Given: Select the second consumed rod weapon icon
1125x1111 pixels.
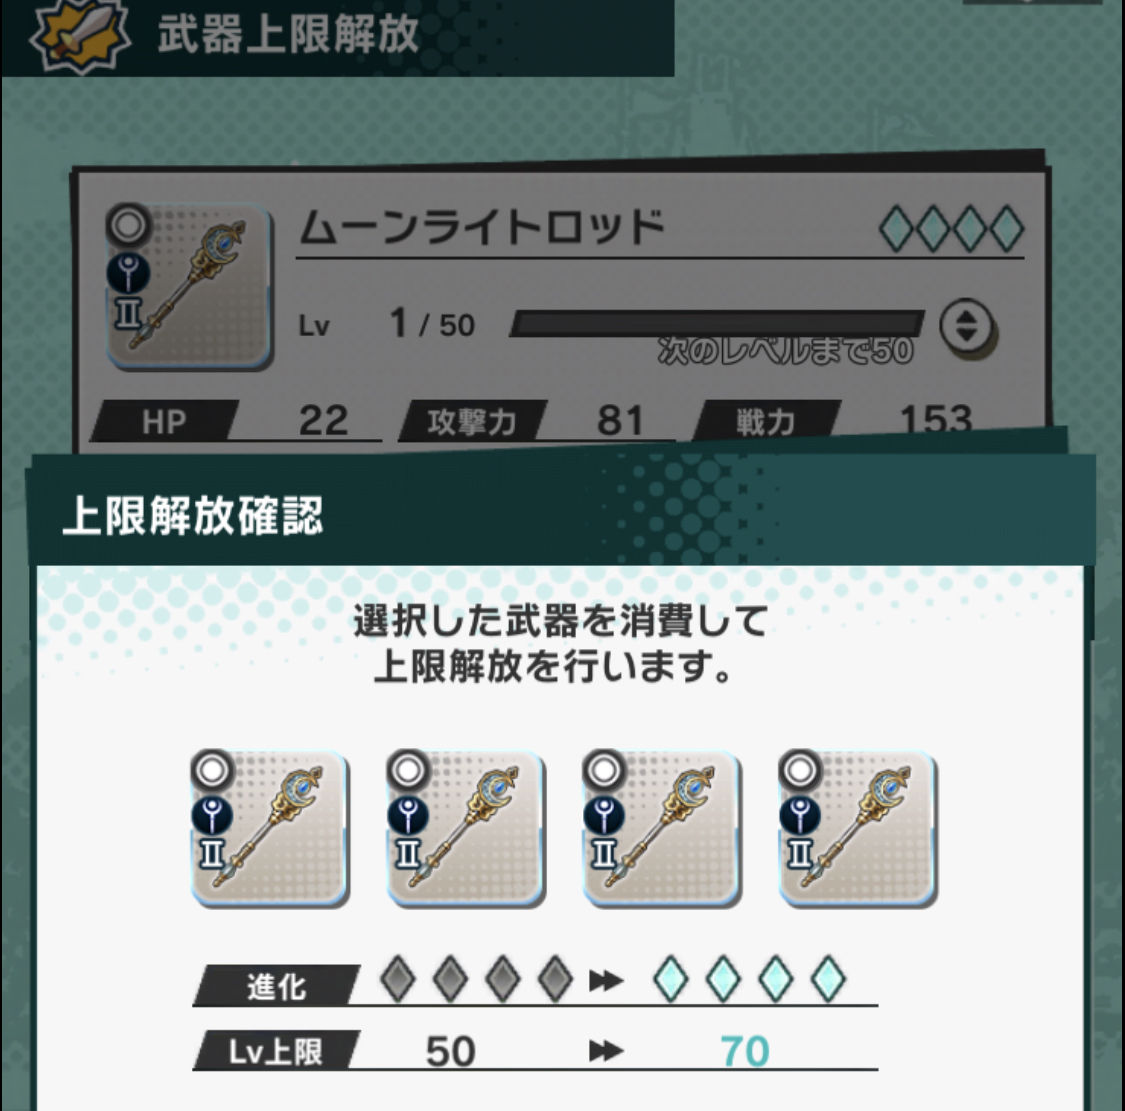Looking at the screenshot, I should [466, 829].
